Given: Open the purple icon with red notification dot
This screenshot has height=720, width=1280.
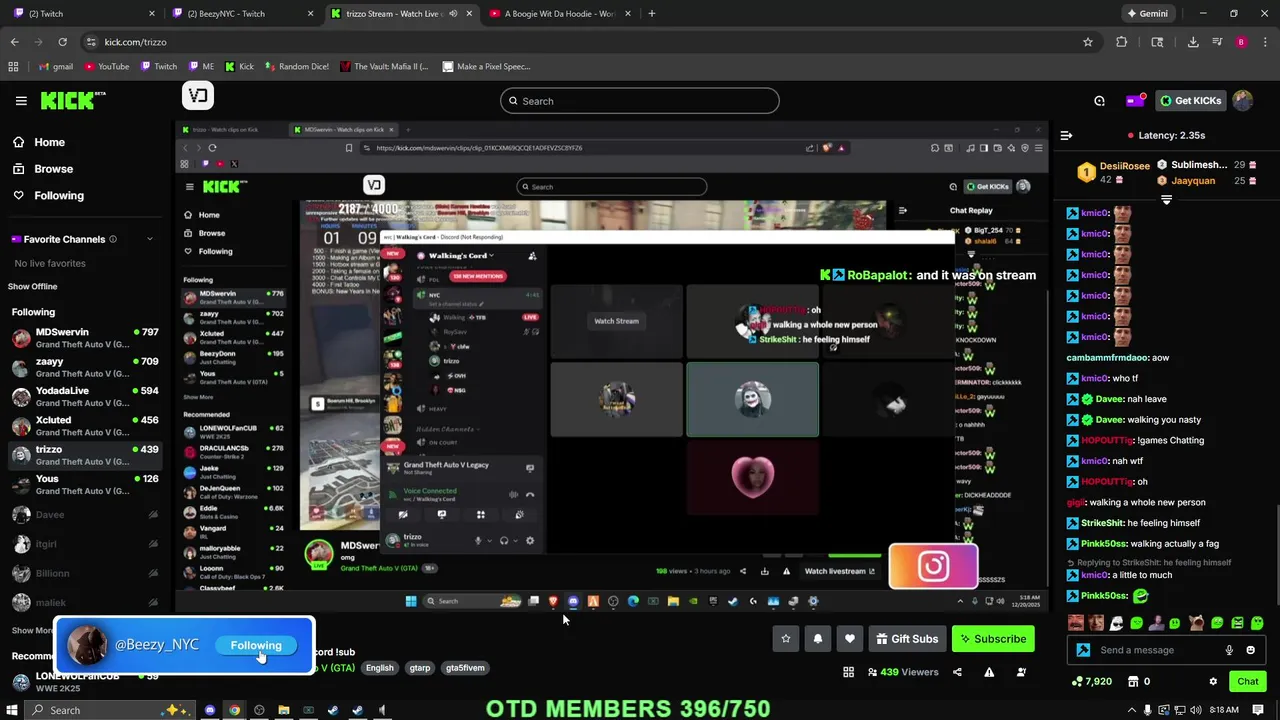Looking at the screenshot, I should pos(1135,101).
